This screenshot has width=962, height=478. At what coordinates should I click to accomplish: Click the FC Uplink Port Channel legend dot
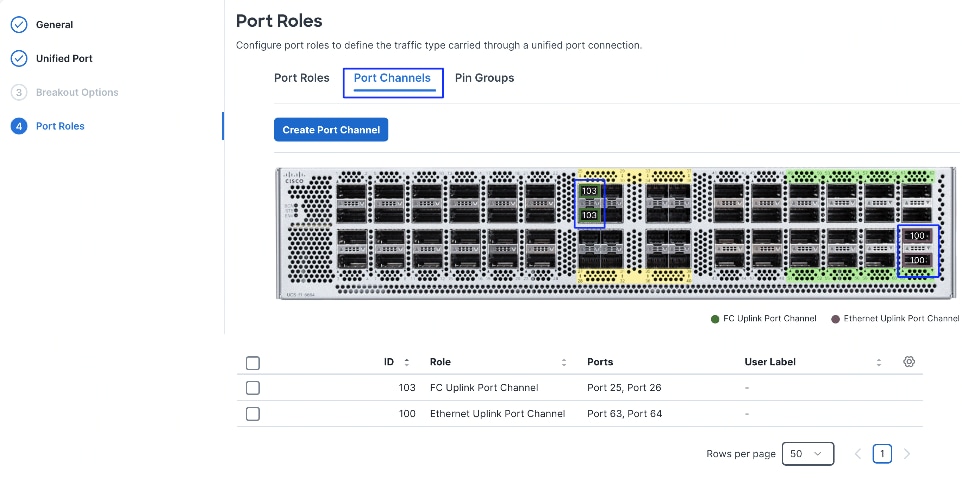point(714,319)
